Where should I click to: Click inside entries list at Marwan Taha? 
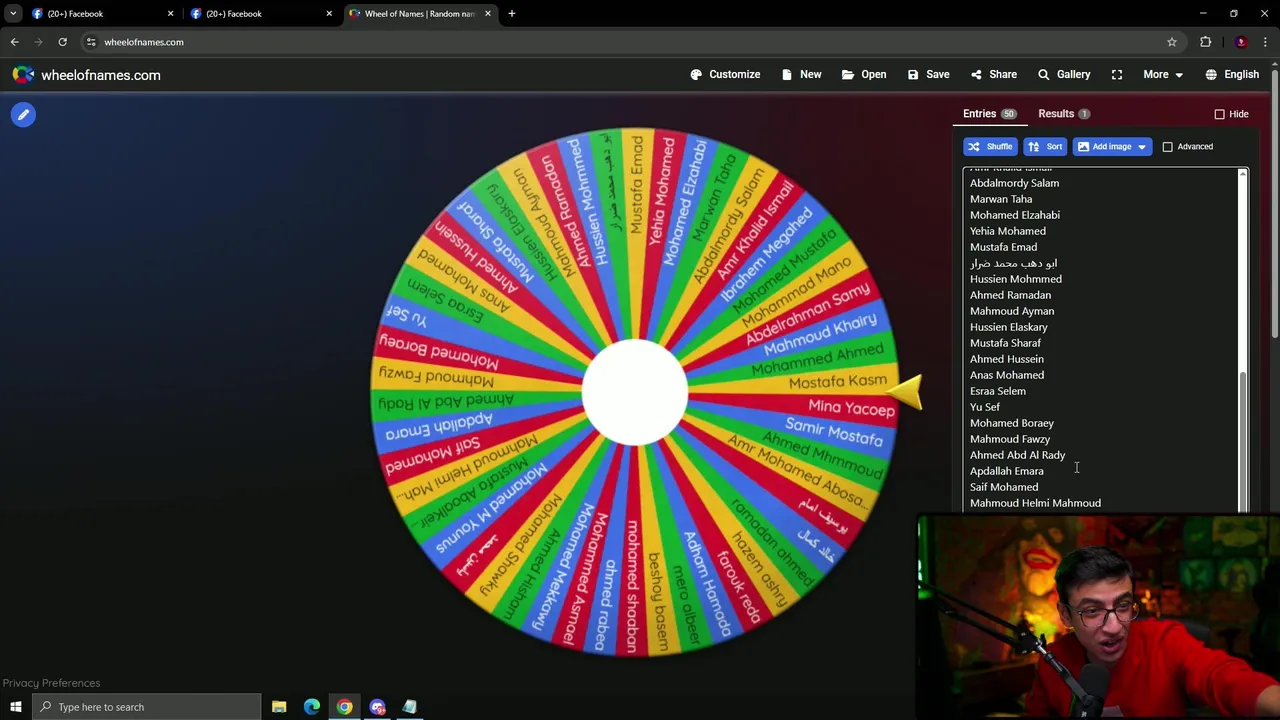click(x=1001, y=199)
